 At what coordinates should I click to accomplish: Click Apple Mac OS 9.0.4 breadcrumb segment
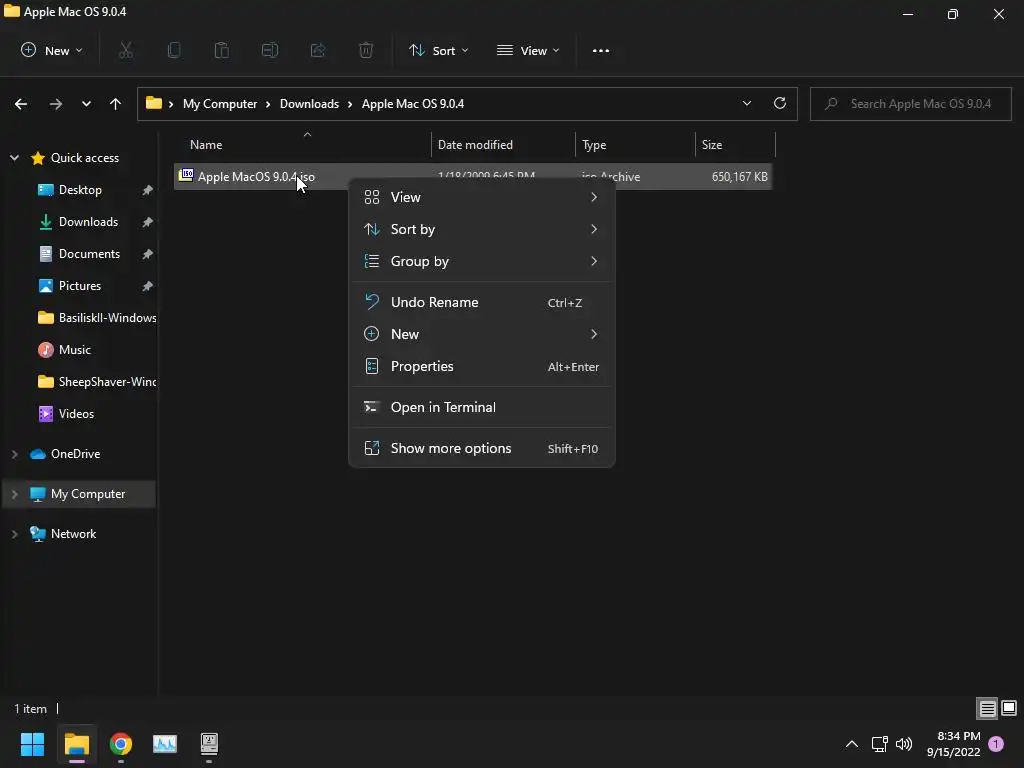[413, 104]
